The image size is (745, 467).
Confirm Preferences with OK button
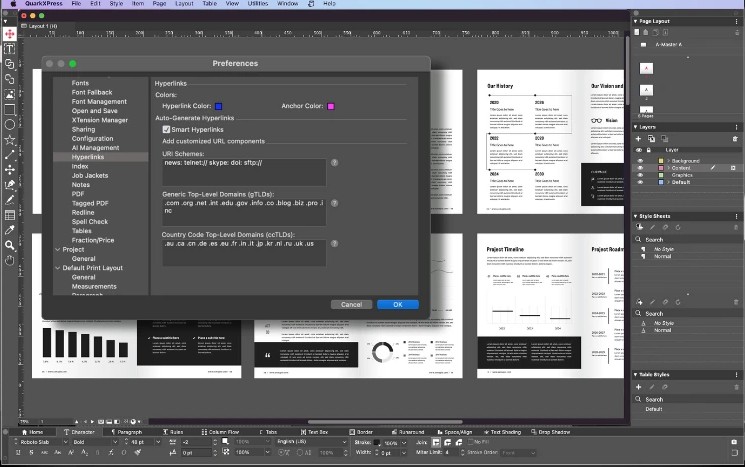(x=398, y=305)
